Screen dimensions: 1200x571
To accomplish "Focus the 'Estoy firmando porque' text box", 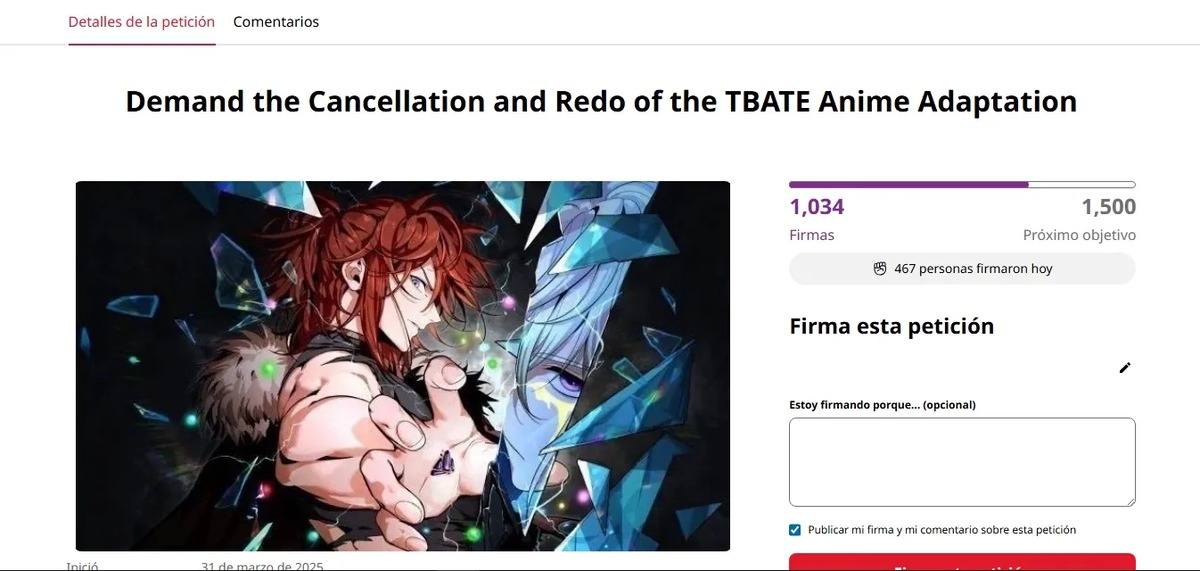I will 962,461.
